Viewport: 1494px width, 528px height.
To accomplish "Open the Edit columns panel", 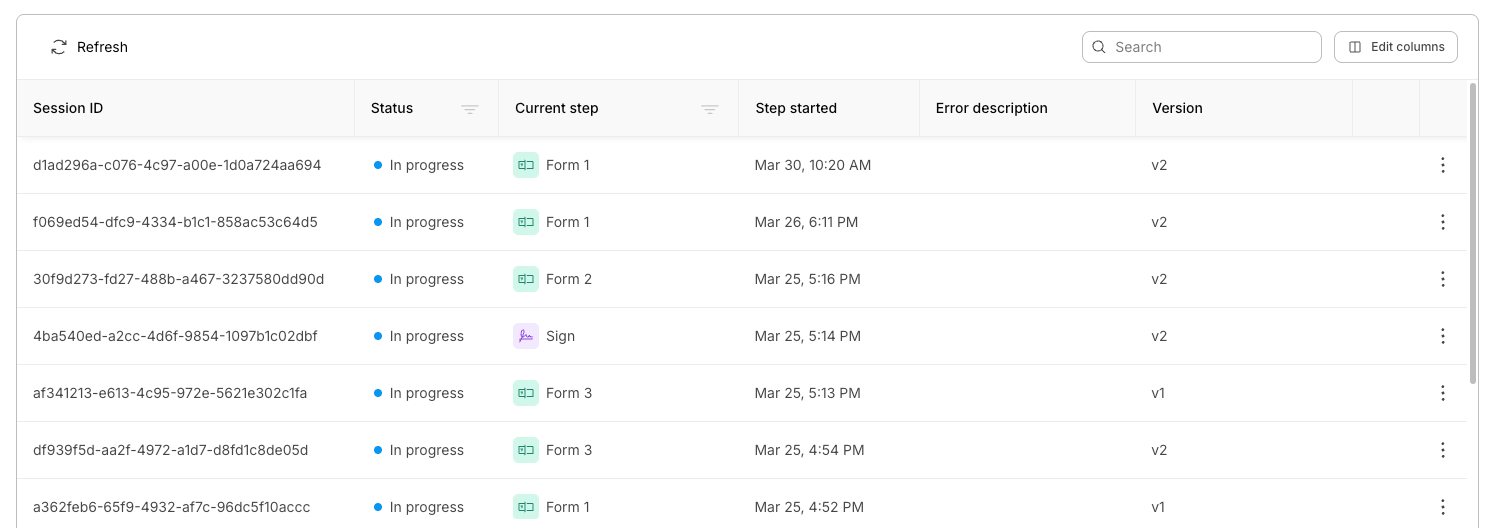I will (x=1396, y=47).
